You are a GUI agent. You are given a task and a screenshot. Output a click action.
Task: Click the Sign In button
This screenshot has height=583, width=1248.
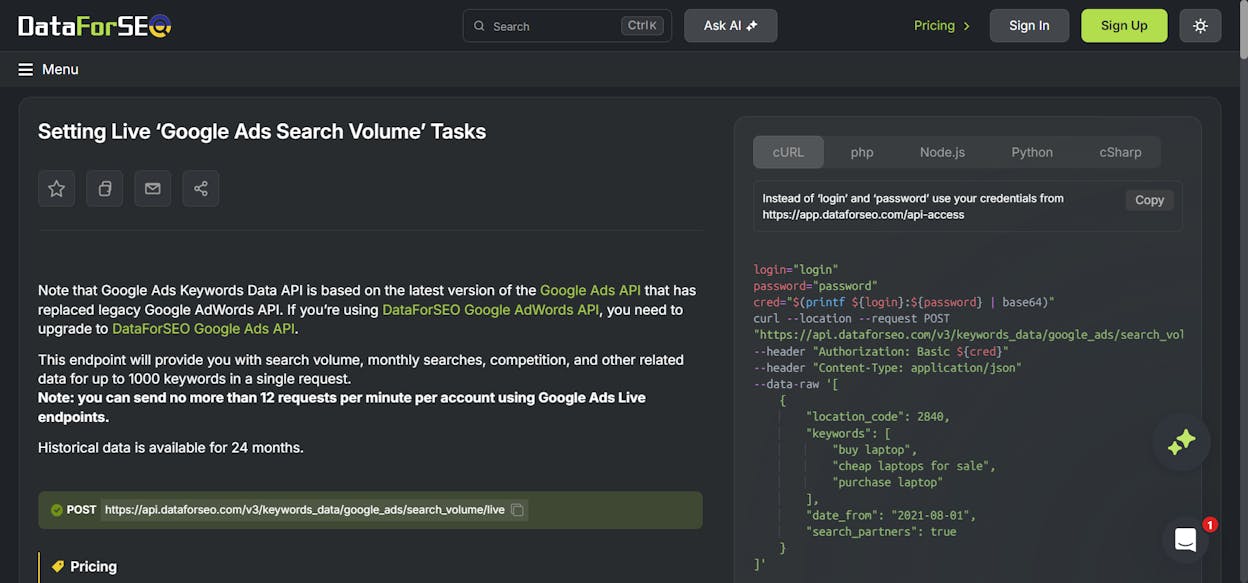click(1029, 26)
